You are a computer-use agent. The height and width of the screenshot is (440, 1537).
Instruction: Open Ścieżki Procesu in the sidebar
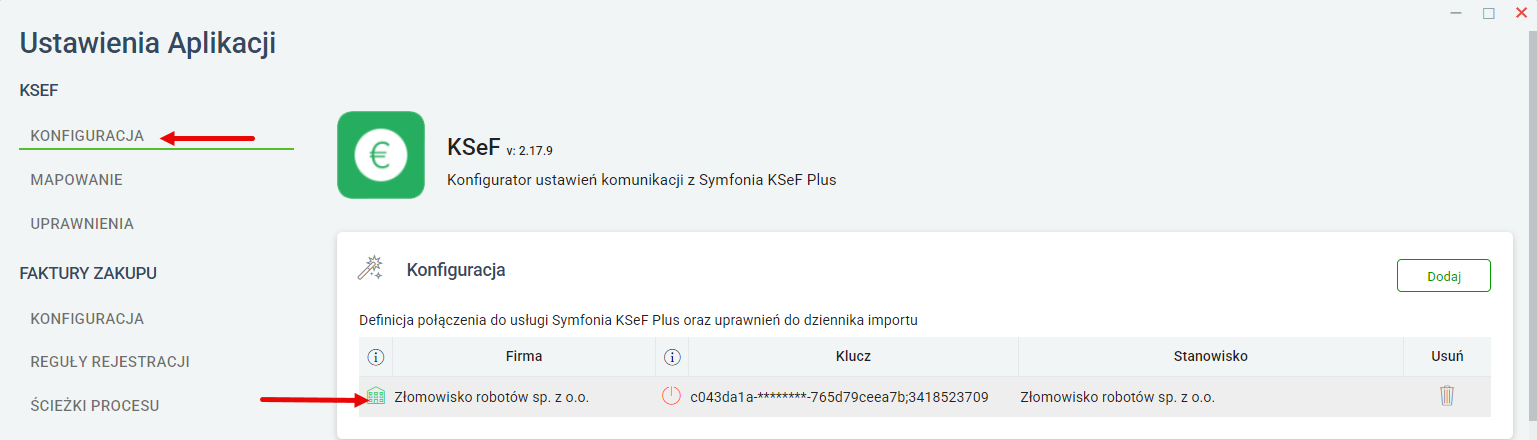point(95,406)
